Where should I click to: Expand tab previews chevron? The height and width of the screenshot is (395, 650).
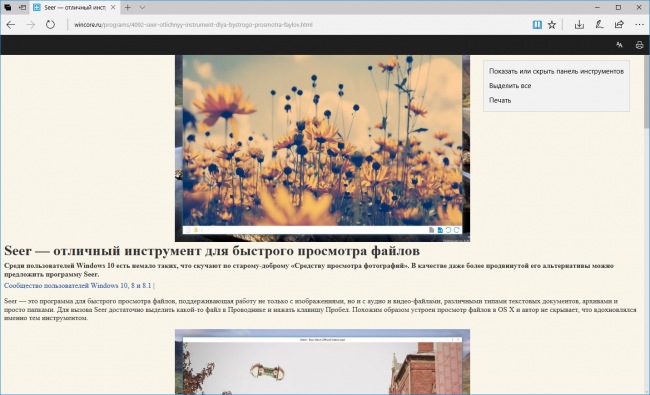[x=142, y=7]
